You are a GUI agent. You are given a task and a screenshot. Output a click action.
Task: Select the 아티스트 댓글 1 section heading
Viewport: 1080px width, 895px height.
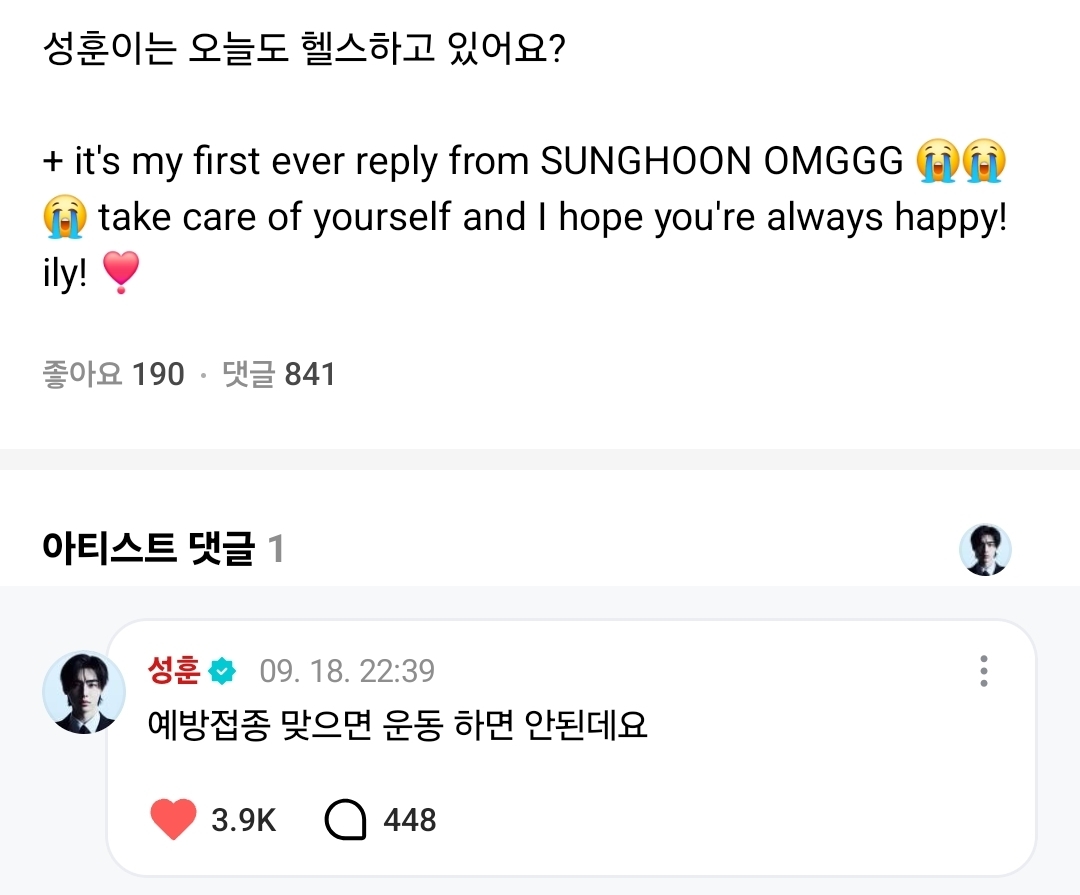pyautogui.click(x=163, y=549)
